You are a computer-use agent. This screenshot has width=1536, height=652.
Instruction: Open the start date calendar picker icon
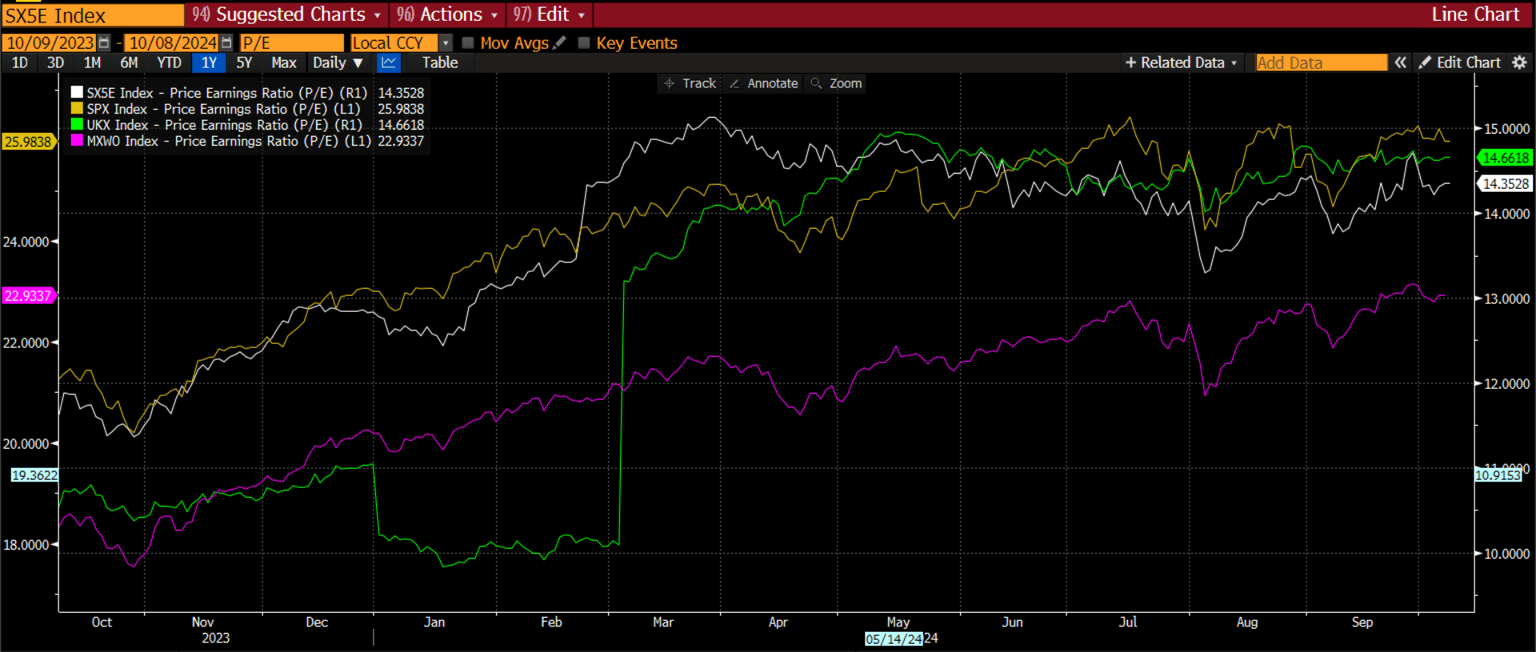click(104, 43)
